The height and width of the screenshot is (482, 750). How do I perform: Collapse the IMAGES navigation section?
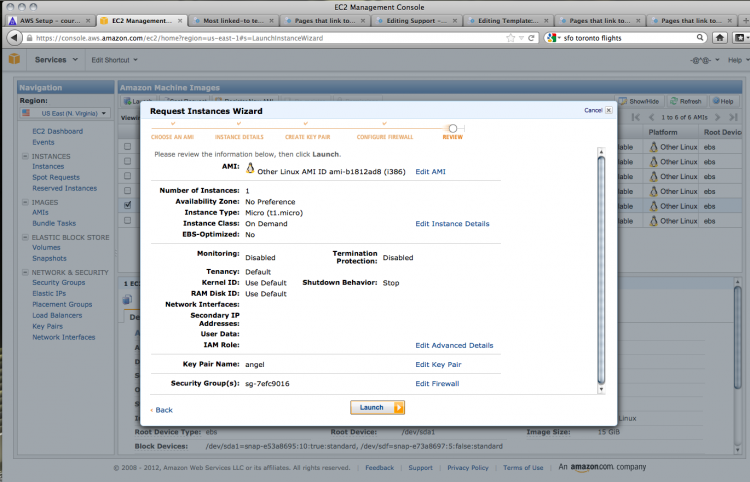click(x=25, y=202)
